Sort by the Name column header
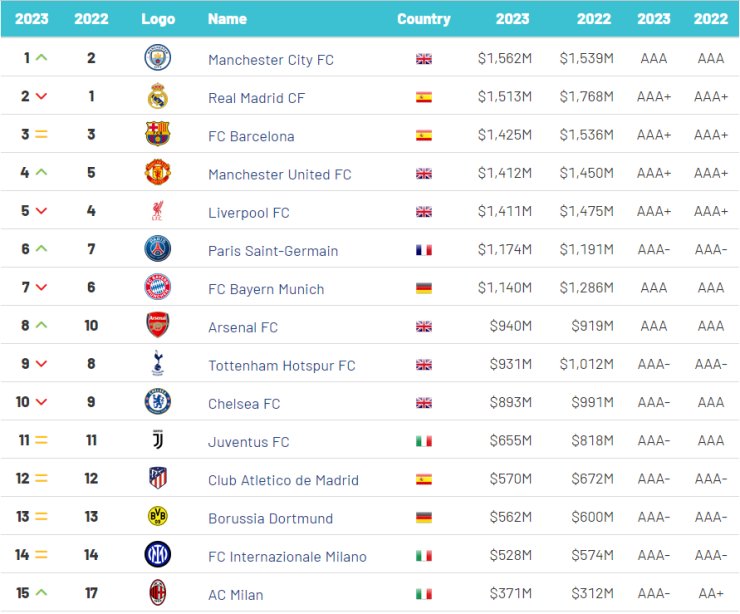 tap(227, 19)
